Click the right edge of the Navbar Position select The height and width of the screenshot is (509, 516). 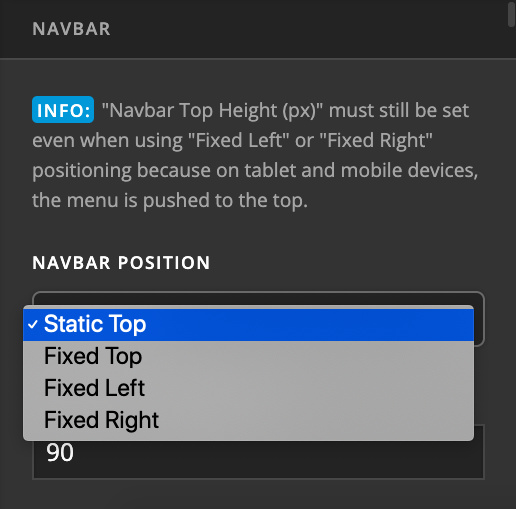[x=479, y=319]
